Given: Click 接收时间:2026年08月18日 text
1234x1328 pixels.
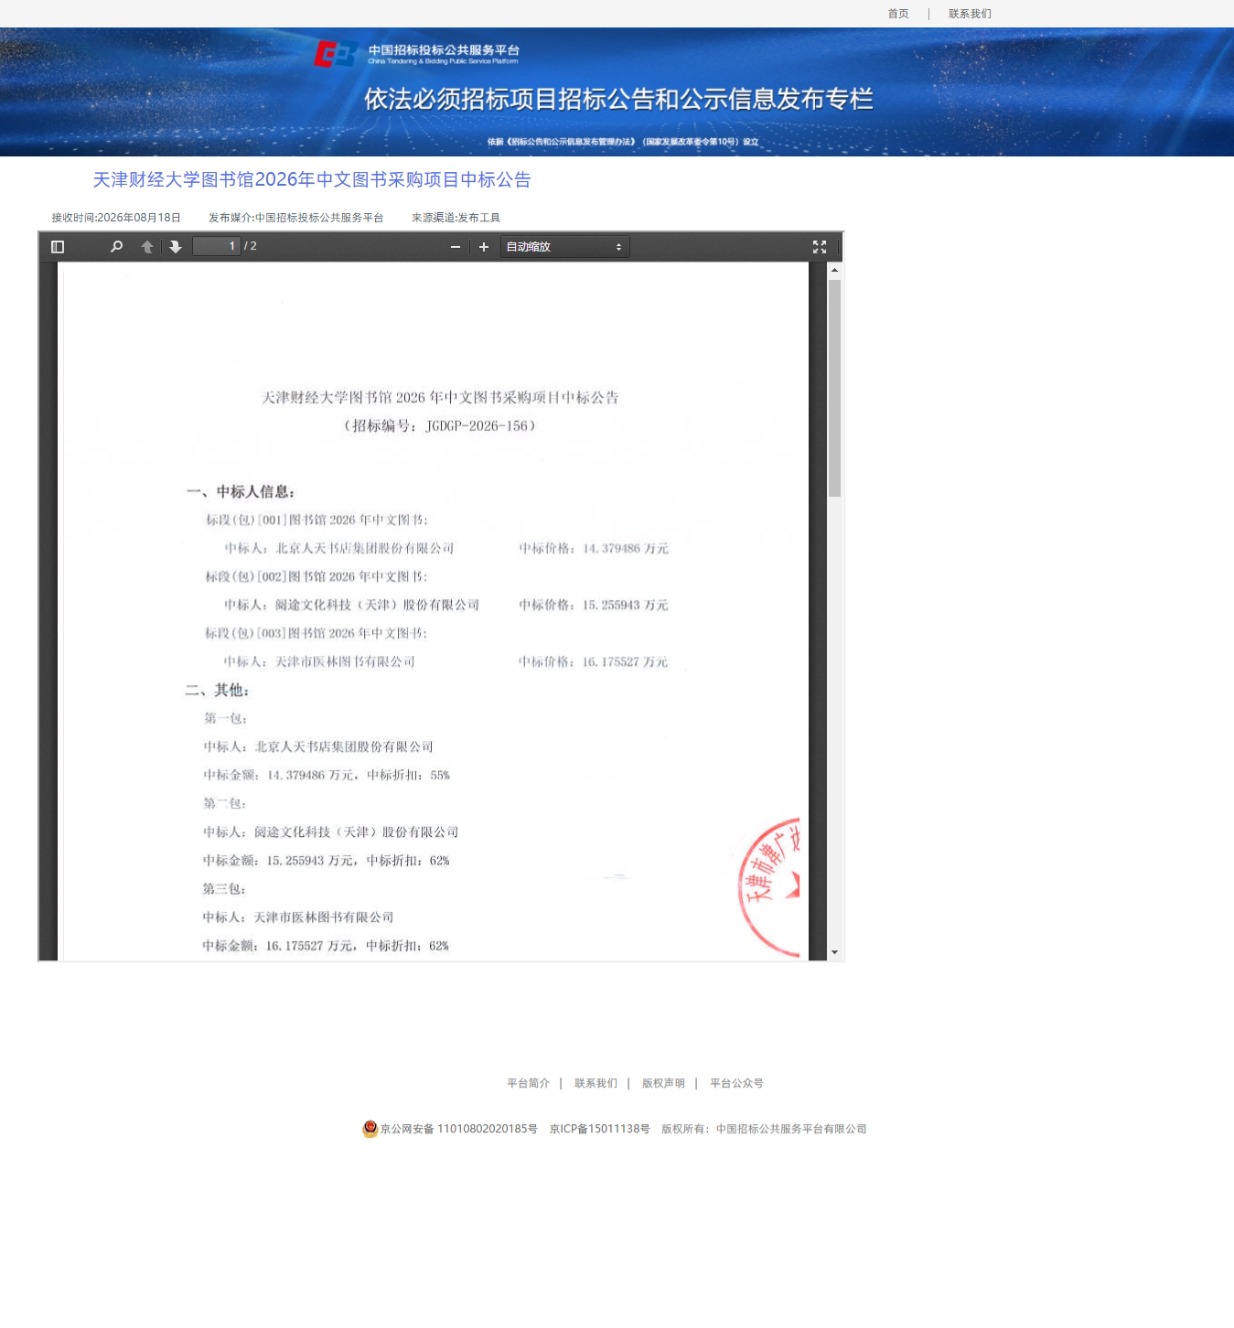Looking at the screenshot, I should point(116,217).
